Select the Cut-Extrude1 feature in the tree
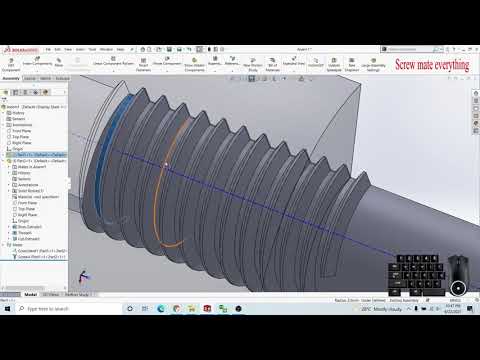This screenshot has height=360, width=480. (x=26, y=239)
